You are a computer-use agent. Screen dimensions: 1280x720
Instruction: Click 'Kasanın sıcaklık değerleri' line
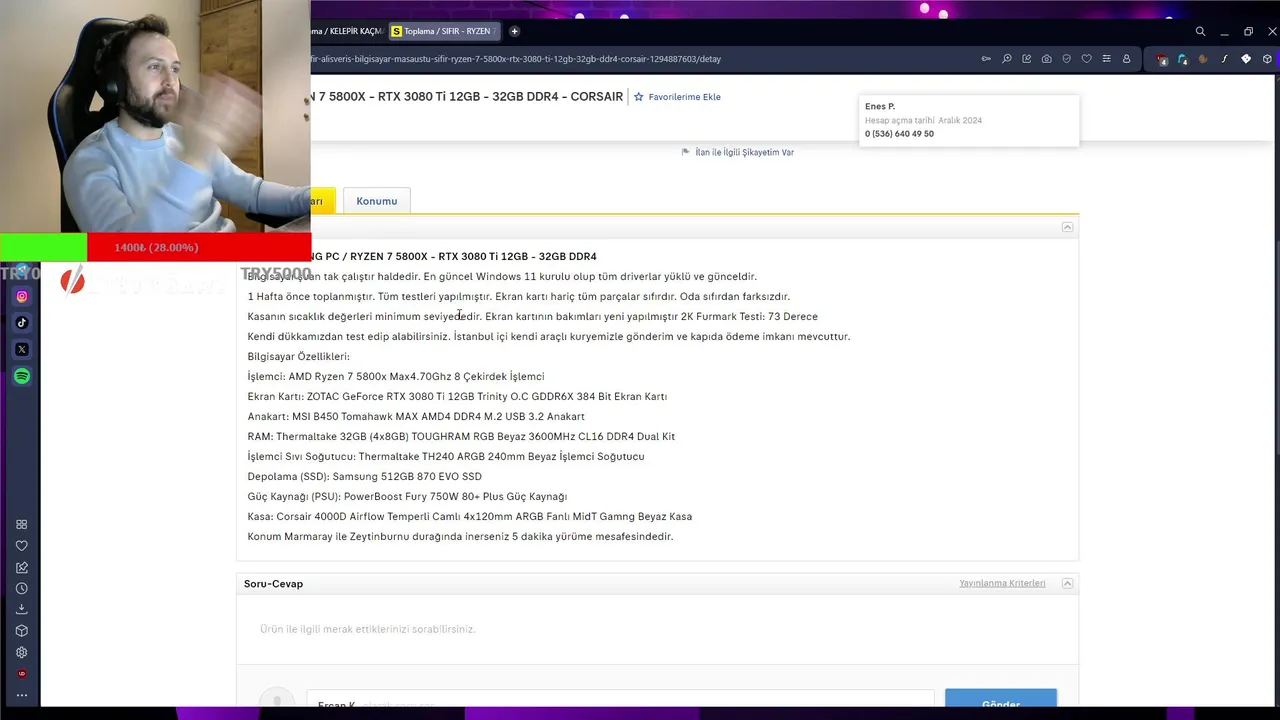[x=533, y=316]
